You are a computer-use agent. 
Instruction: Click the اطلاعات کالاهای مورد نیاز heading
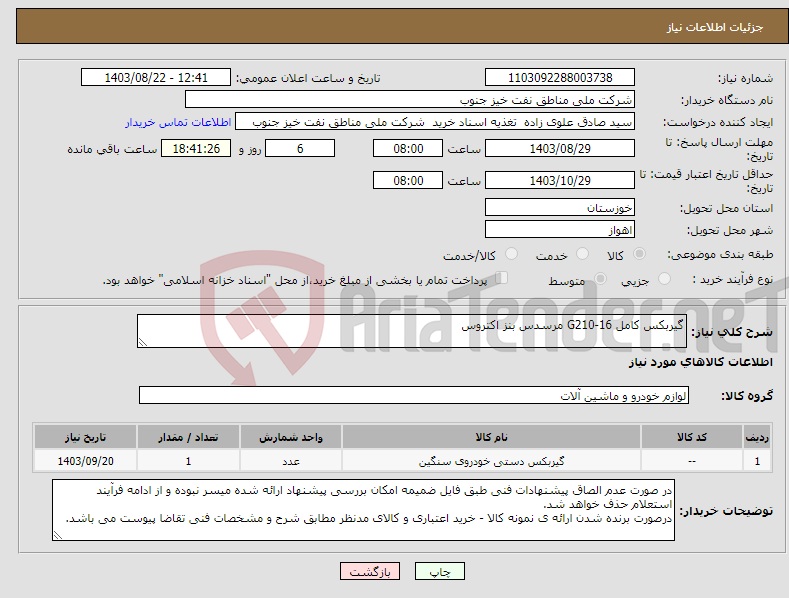[700, 362]
